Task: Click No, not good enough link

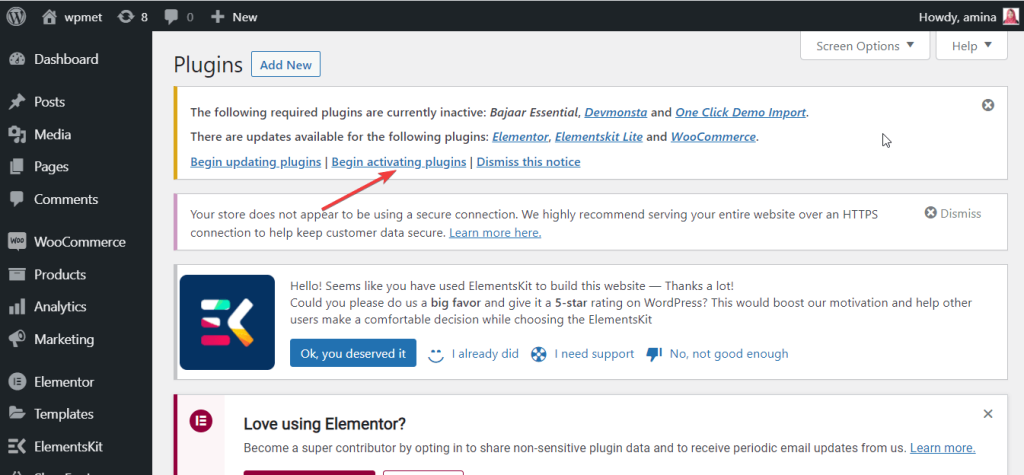Action: pyautogui.click(x=729, y=354)
